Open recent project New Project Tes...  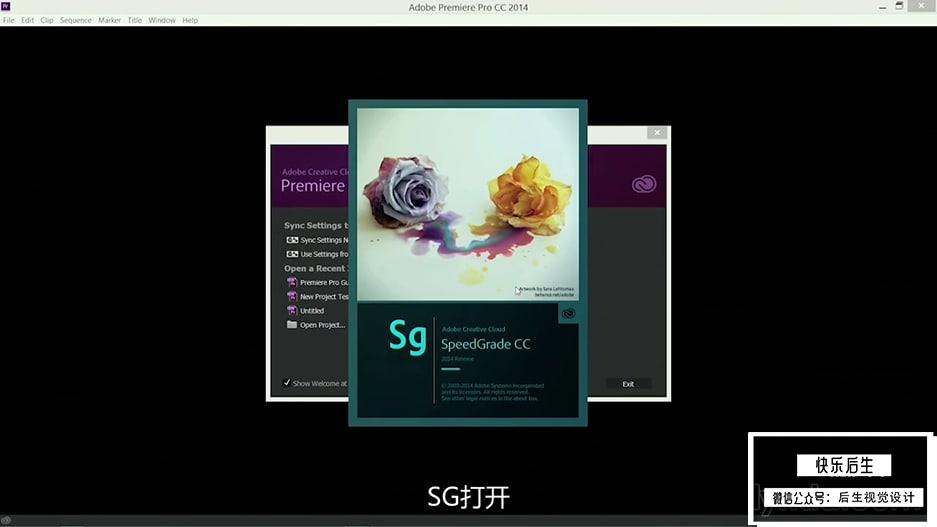pyautogui.click(x=324, y=297)
